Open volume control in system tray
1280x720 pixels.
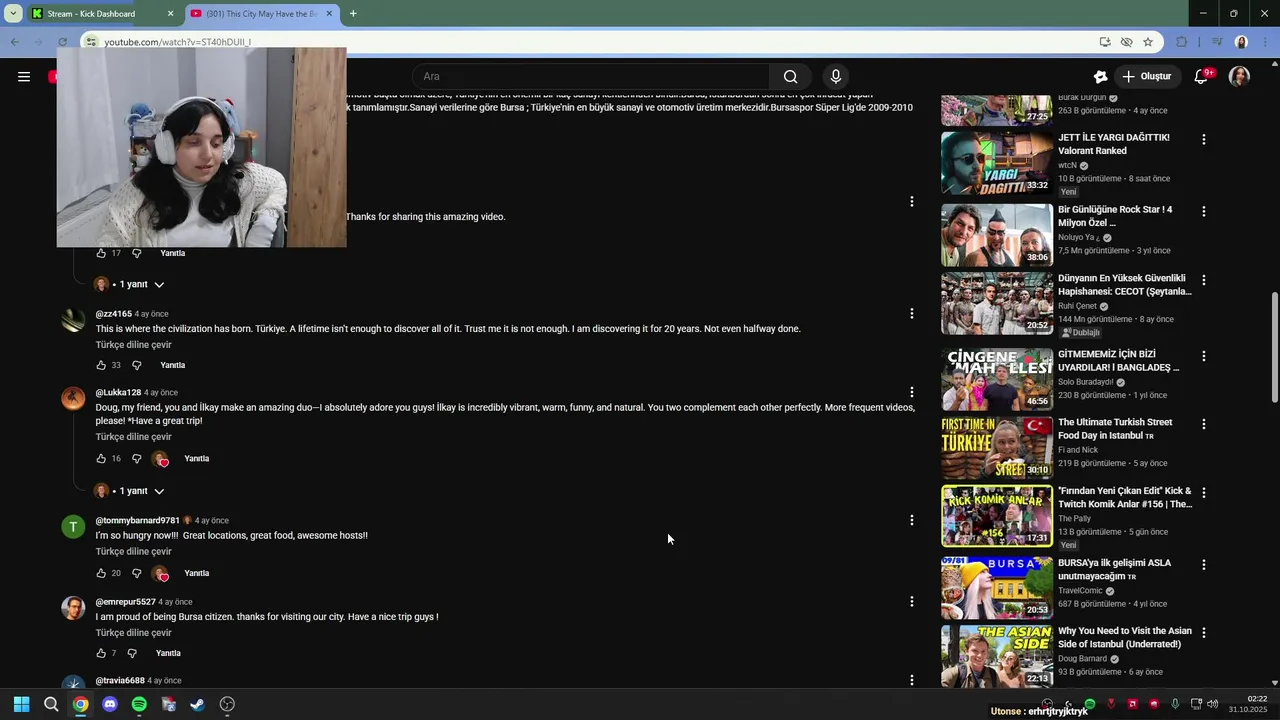(1212, 704)
